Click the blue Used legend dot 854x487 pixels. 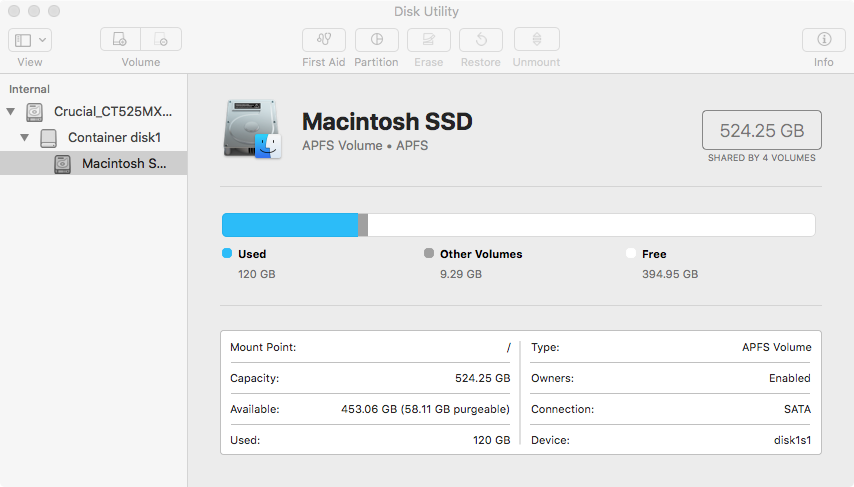click(227, 253)
